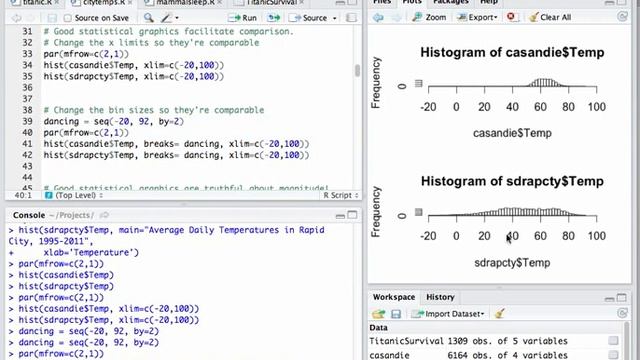Screen dimensions: 640x360
Task: Open the Import Dataset dropdown
Action: coord(447,314)
